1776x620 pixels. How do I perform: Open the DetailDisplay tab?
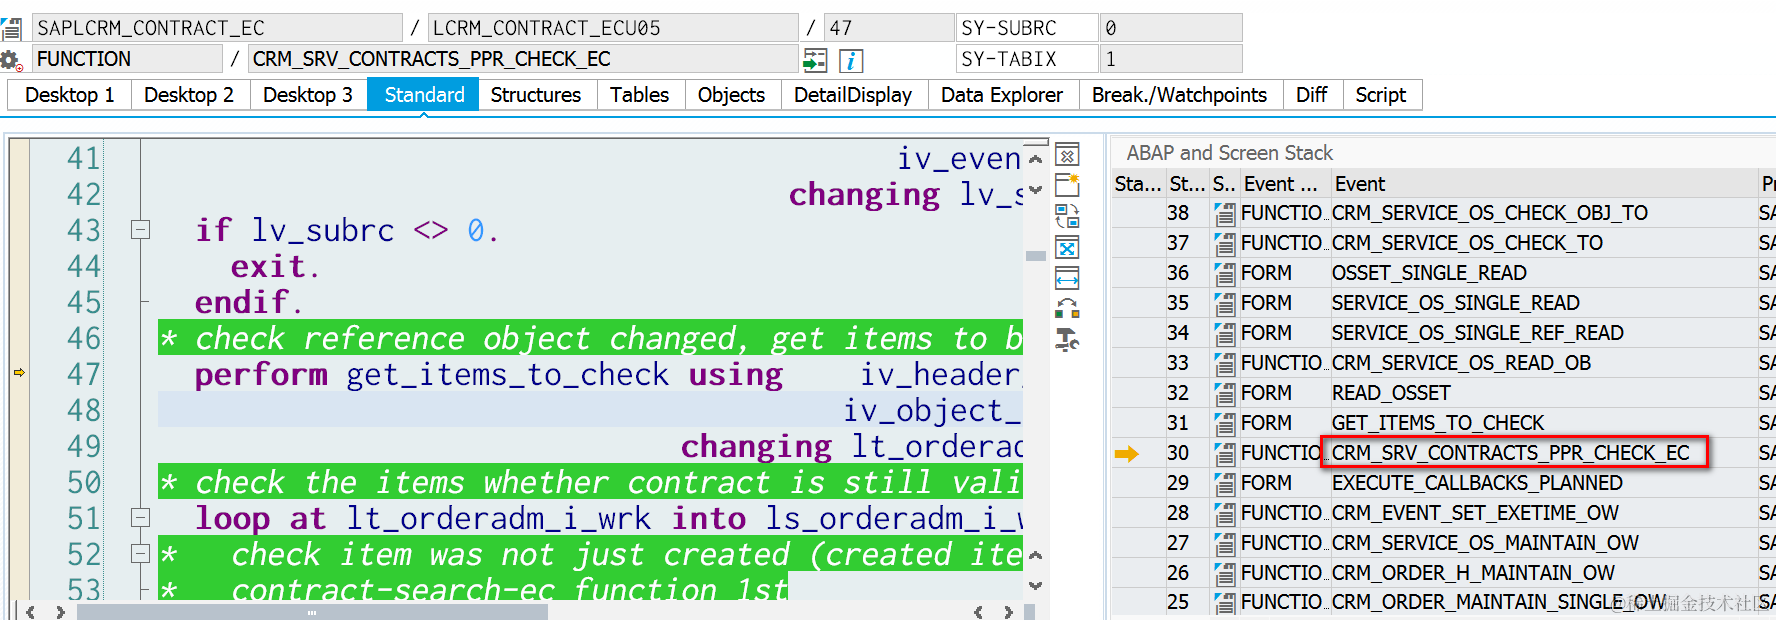853,95
